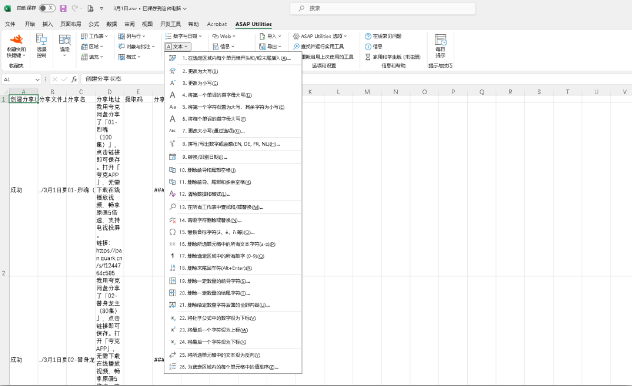Select column header T
Screen dimensions: 632x386
coord(567,92)
